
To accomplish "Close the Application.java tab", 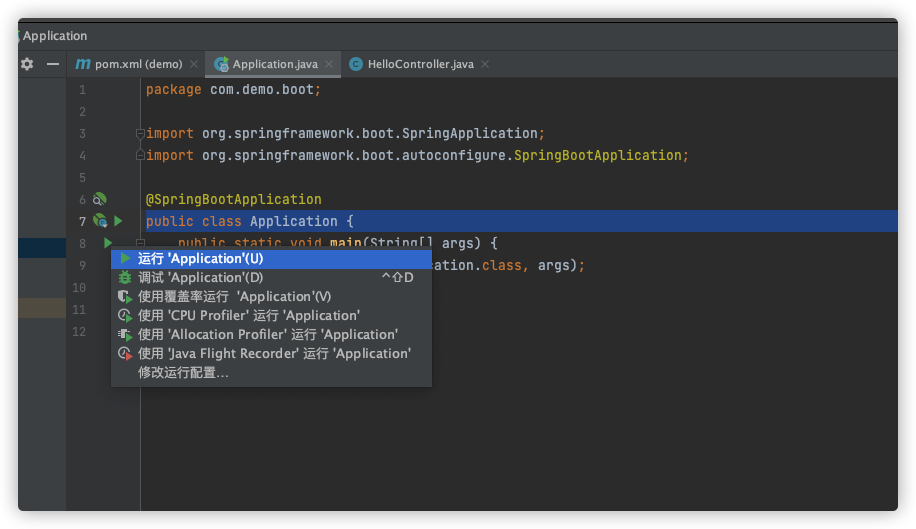I will 329,64.
